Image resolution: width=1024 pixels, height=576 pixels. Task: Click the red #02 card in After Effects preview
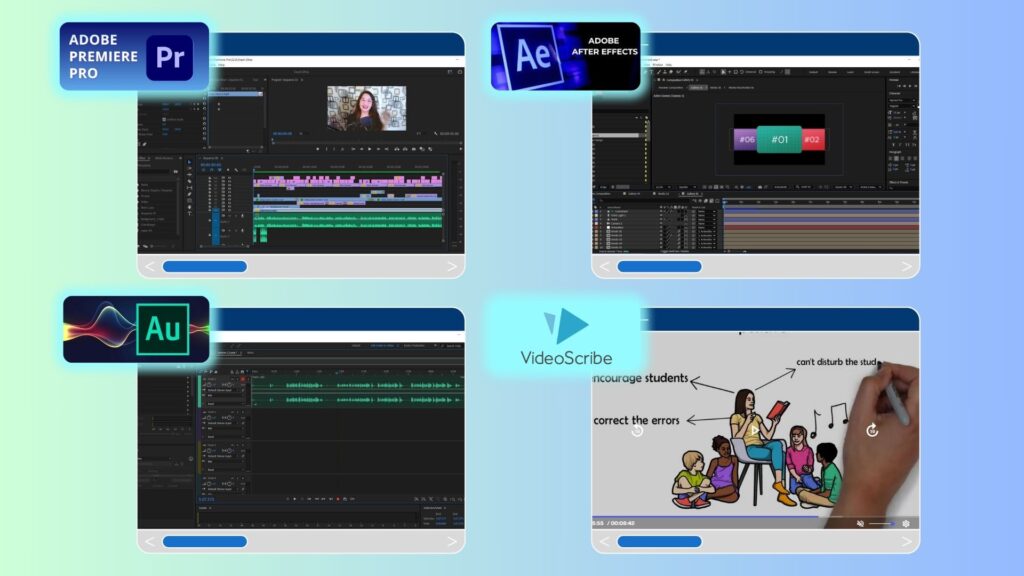coord(812,140)
